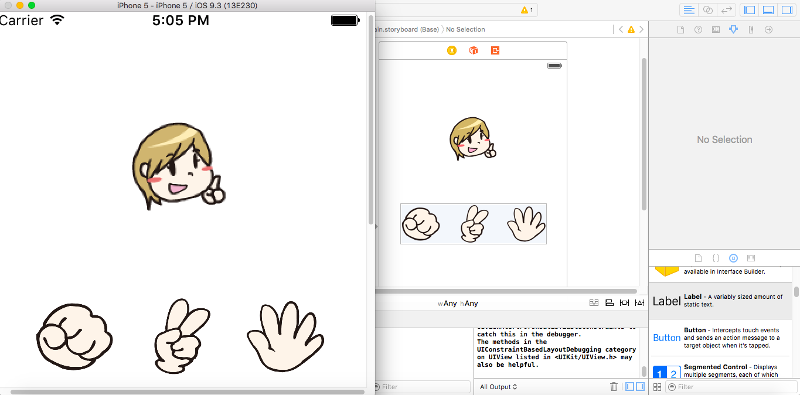This screenshot has width=800, height=395.
Task: Open the Quick Help inspector
Action: click(698, 30)
